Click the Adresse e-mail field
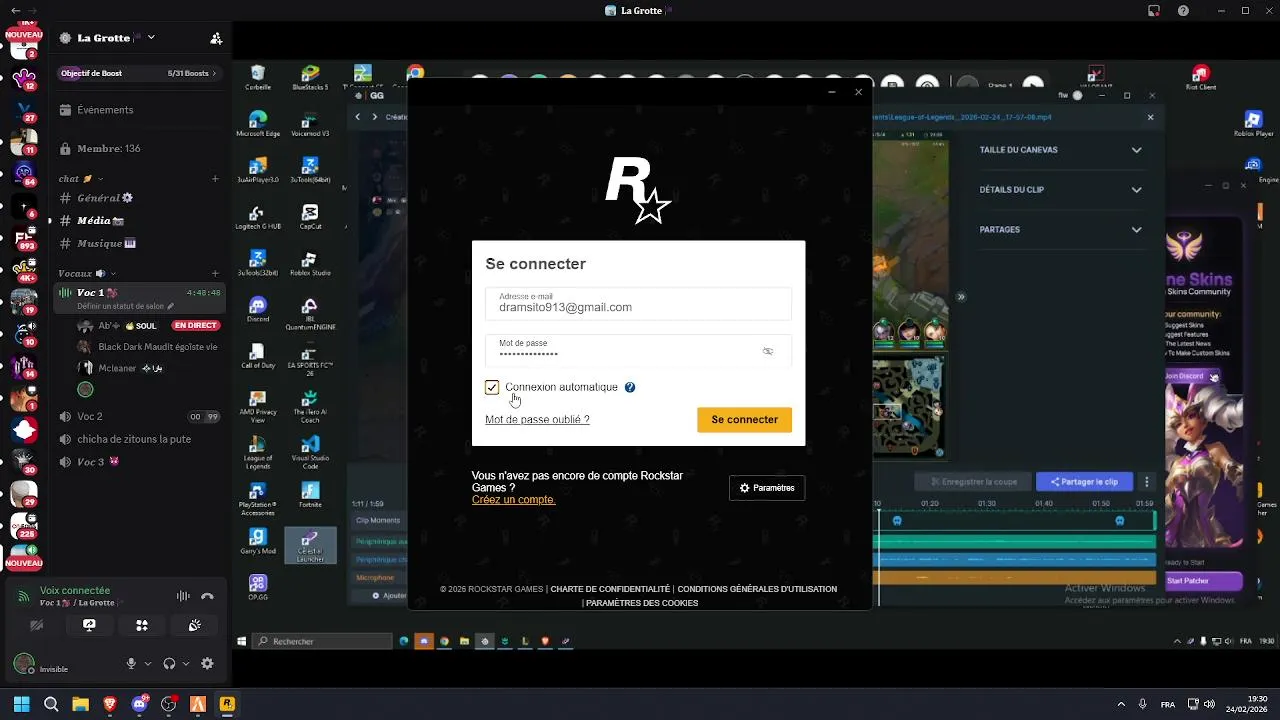The height and width of the screenshot is (720, 1280). (x=638, y=304)
